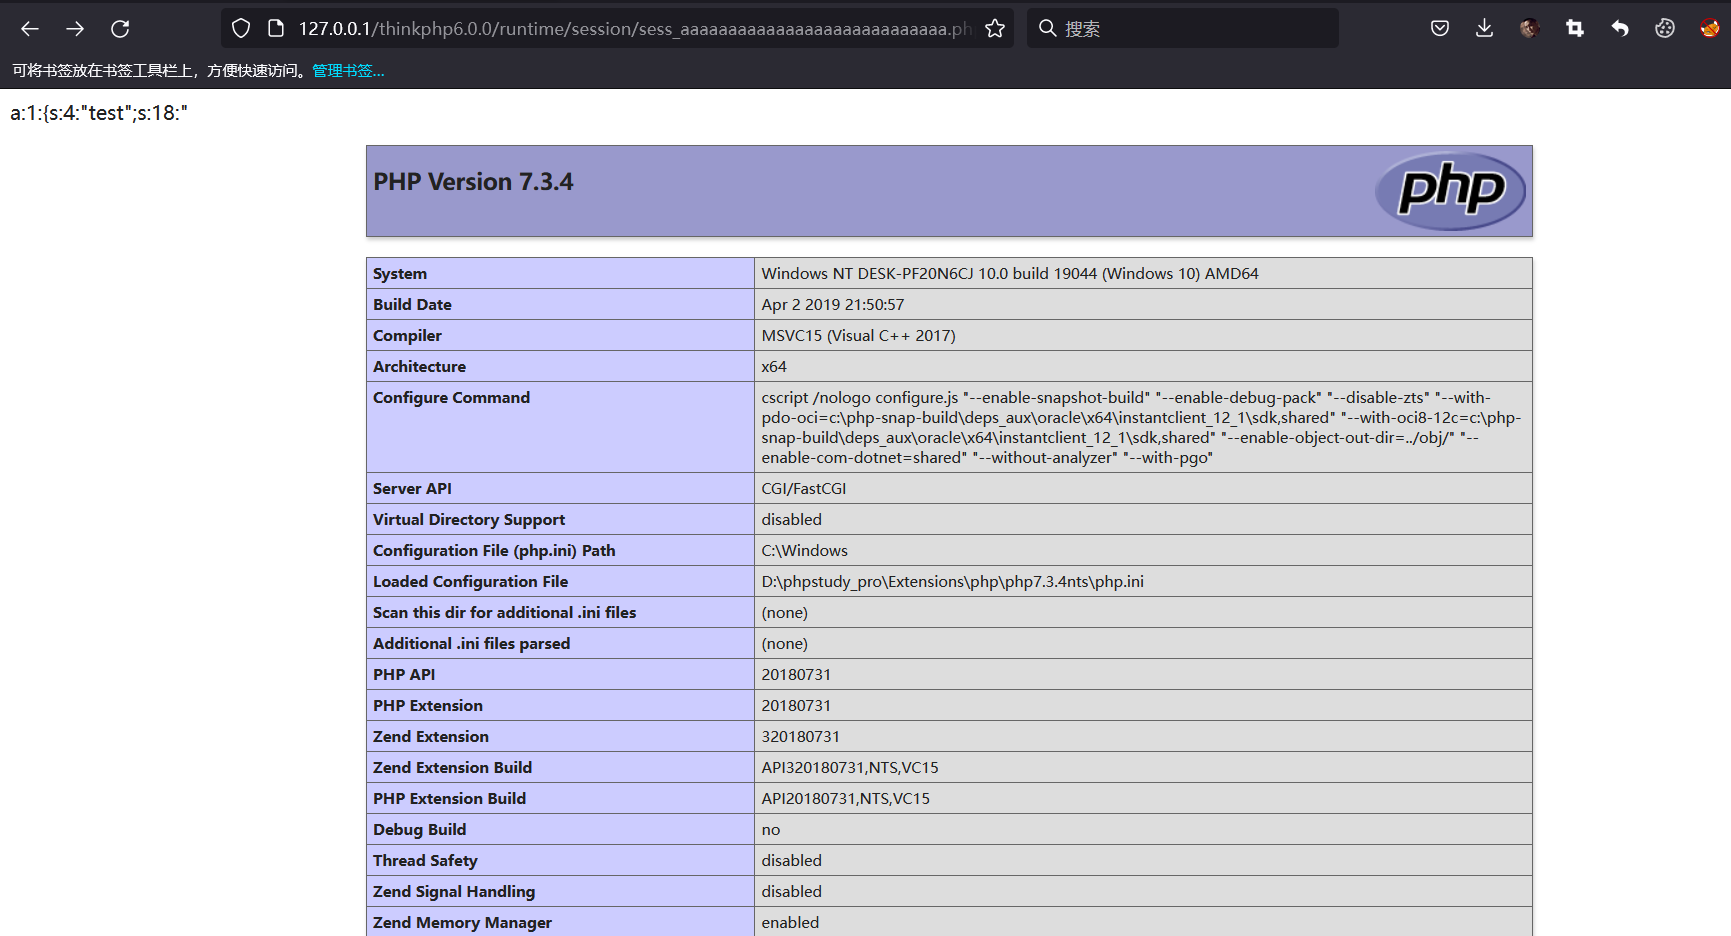Viewport: 1731px width, 936px height.
Task: Select the PHP Extension Build label
Action: pyautogui.click(x=449, y=799)
